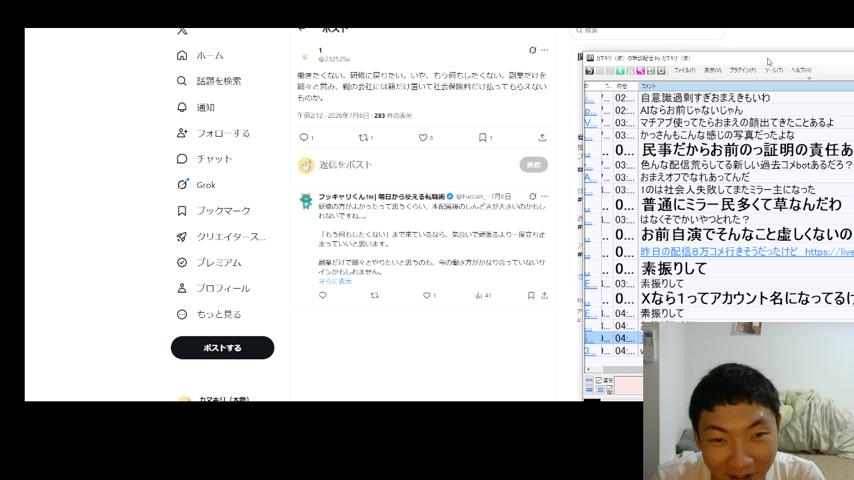Click first black toolbar icon in comment viewer
Image resolution: width=854 pixels, height=480 pixels.
pyautogui.click(x=589, y=71)
